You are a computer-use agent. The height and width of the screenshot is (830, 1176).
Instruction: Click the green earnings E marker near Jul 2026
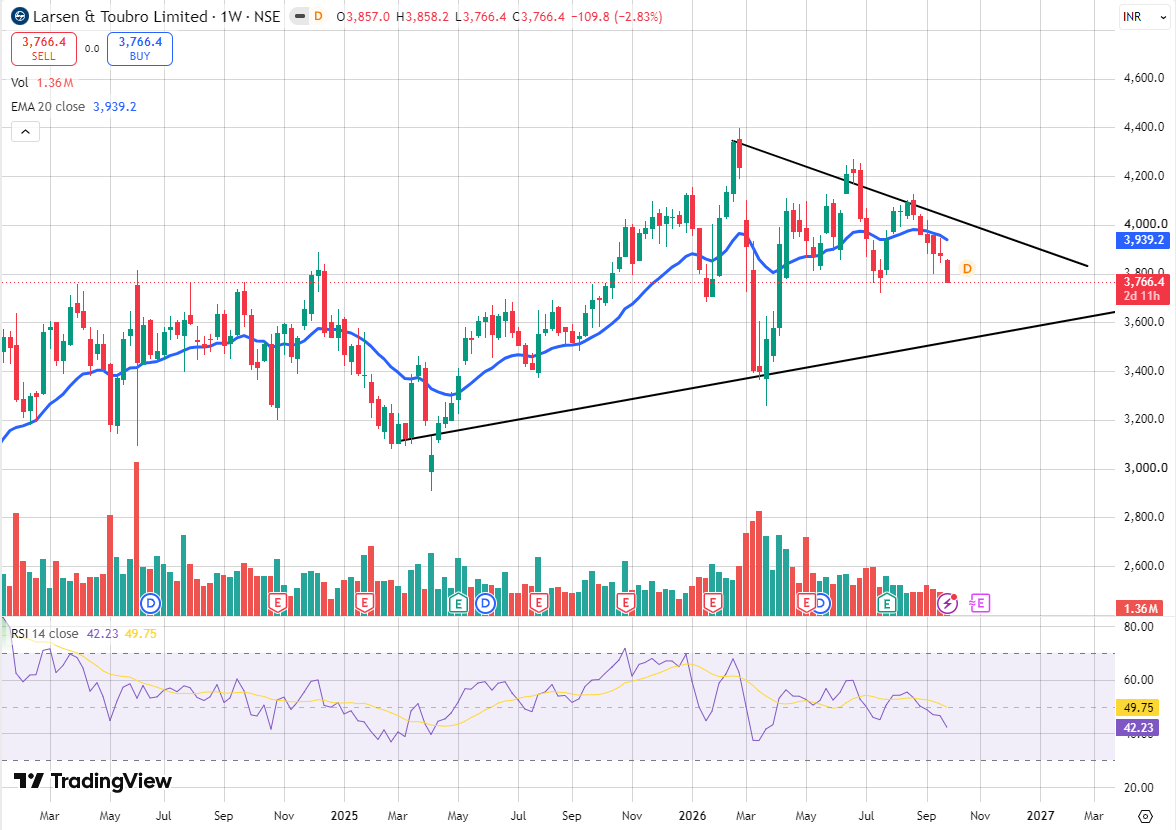pos(887,603)
